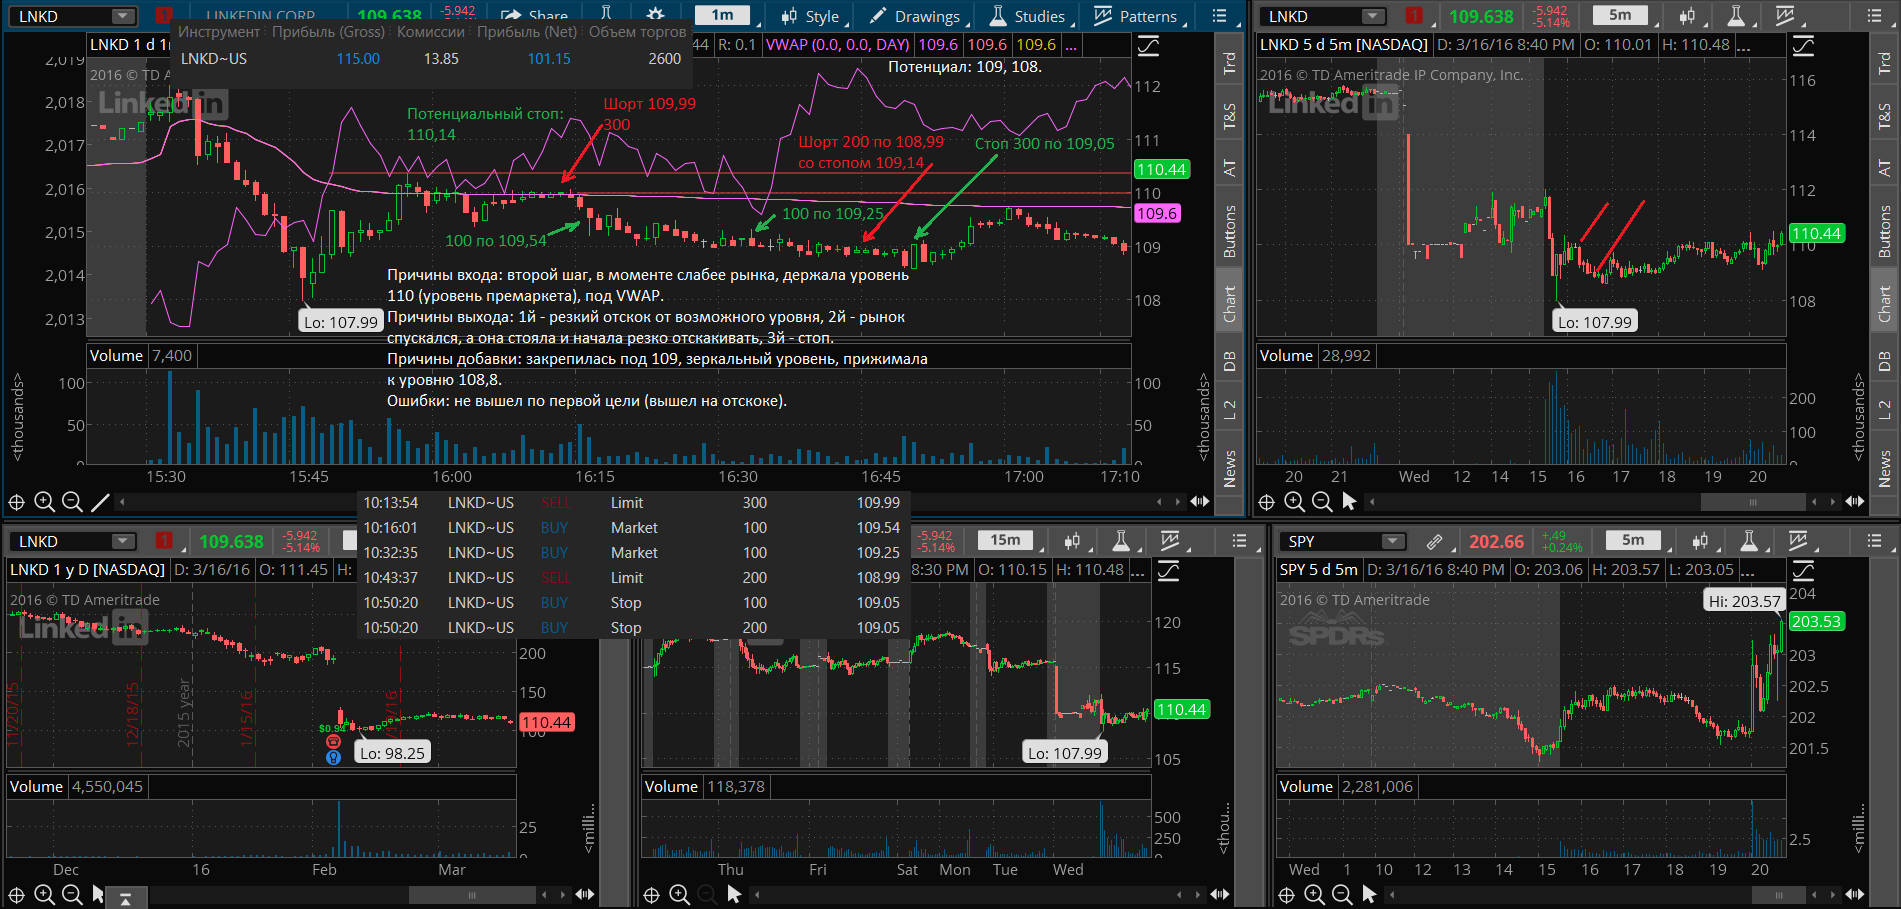This screenshot has width=1901, height=909.
Task: Select the line drawing tool below LNKD 1m chart
Action: (x=100, y=502)
